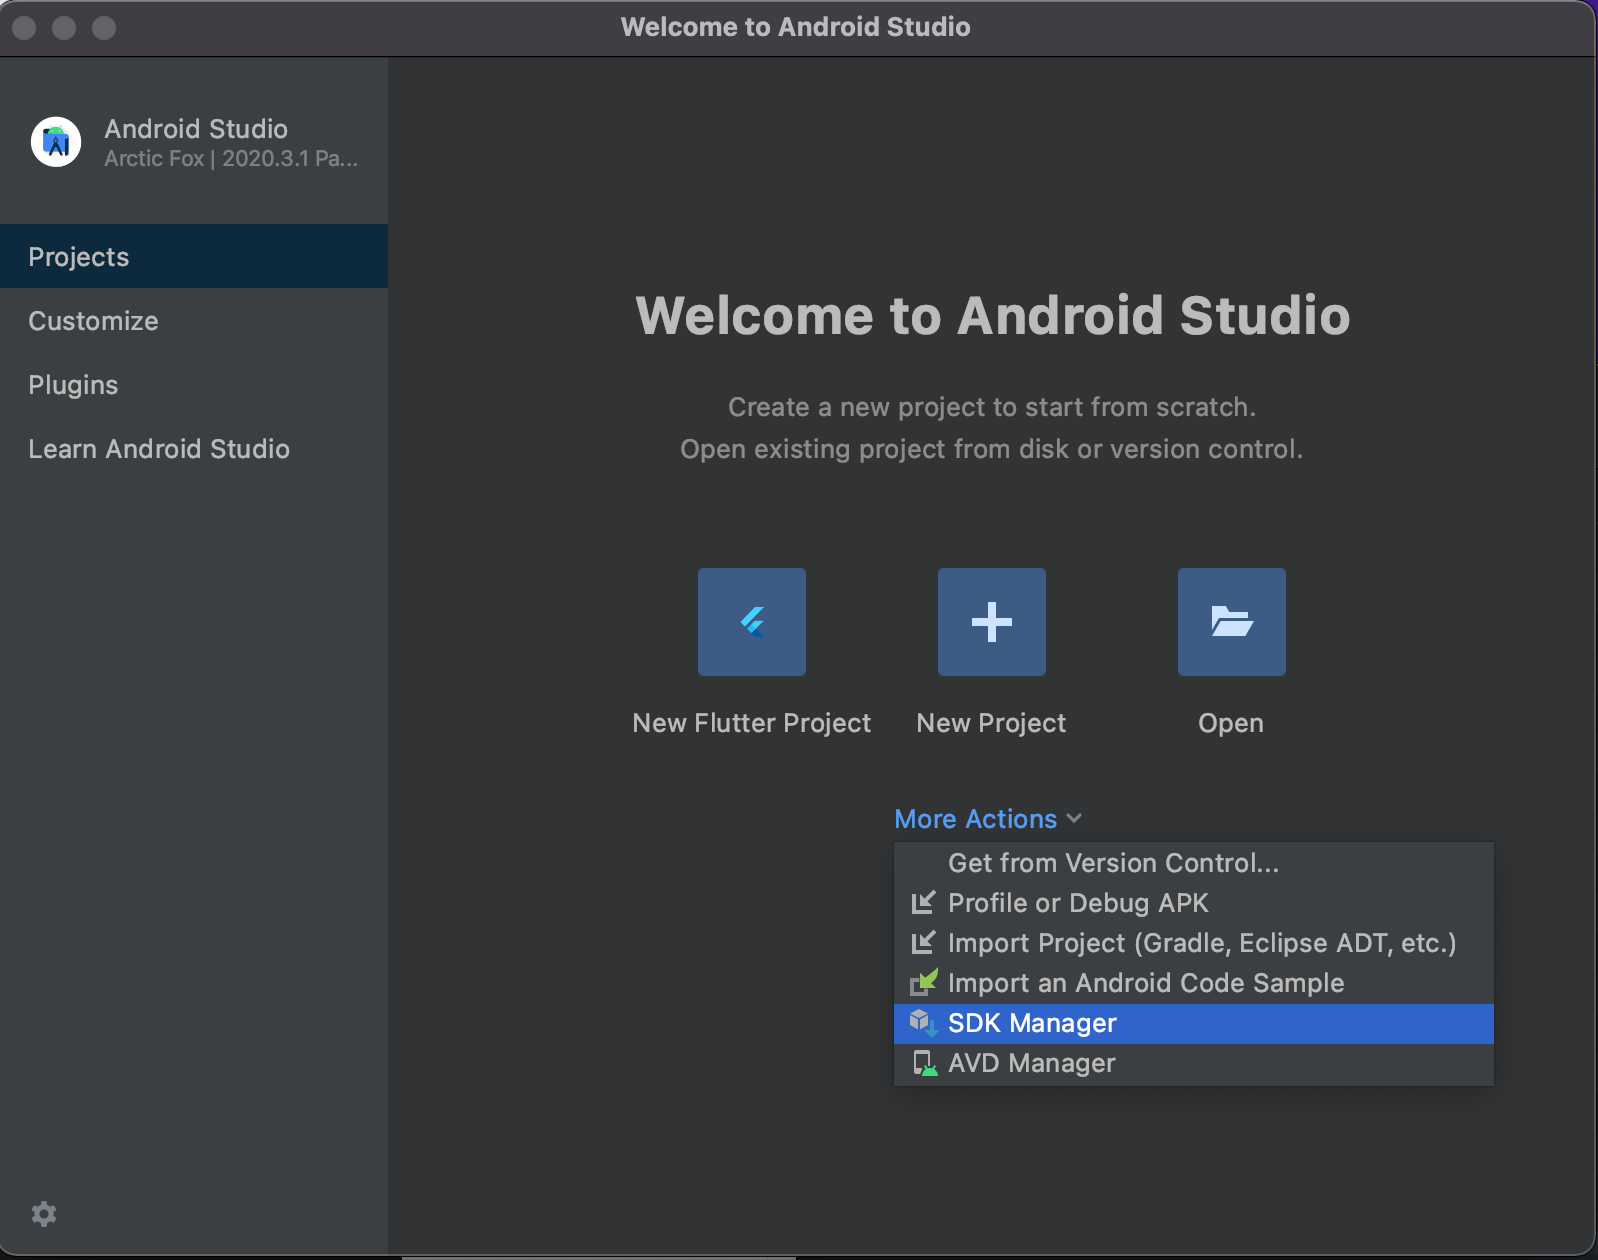Click the Import Project arrow icon
1598x1260 pixels.
[923, 943]
